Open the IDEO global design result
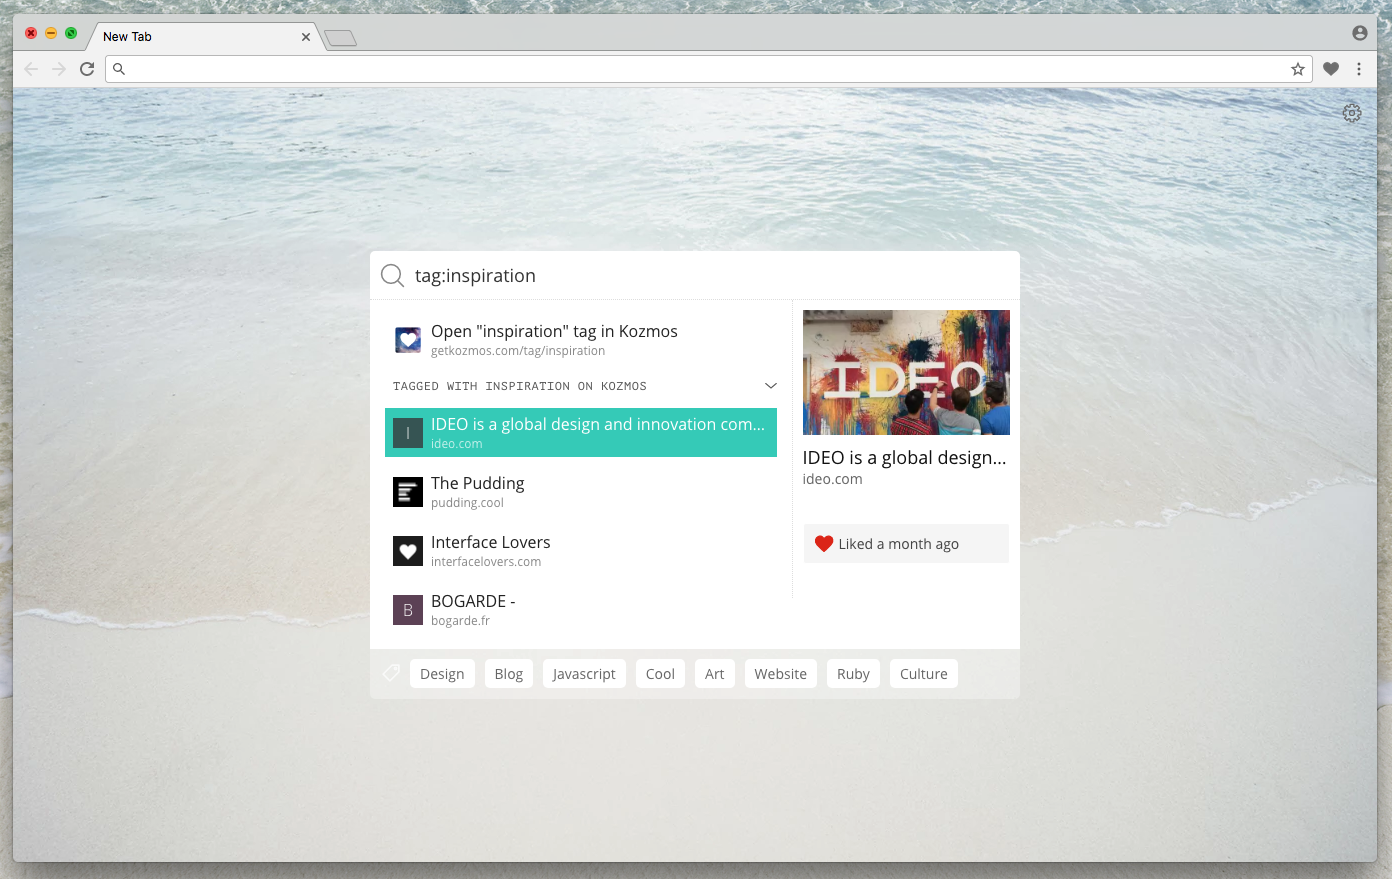Screen dimensions: 1392x879 [581, 433]
